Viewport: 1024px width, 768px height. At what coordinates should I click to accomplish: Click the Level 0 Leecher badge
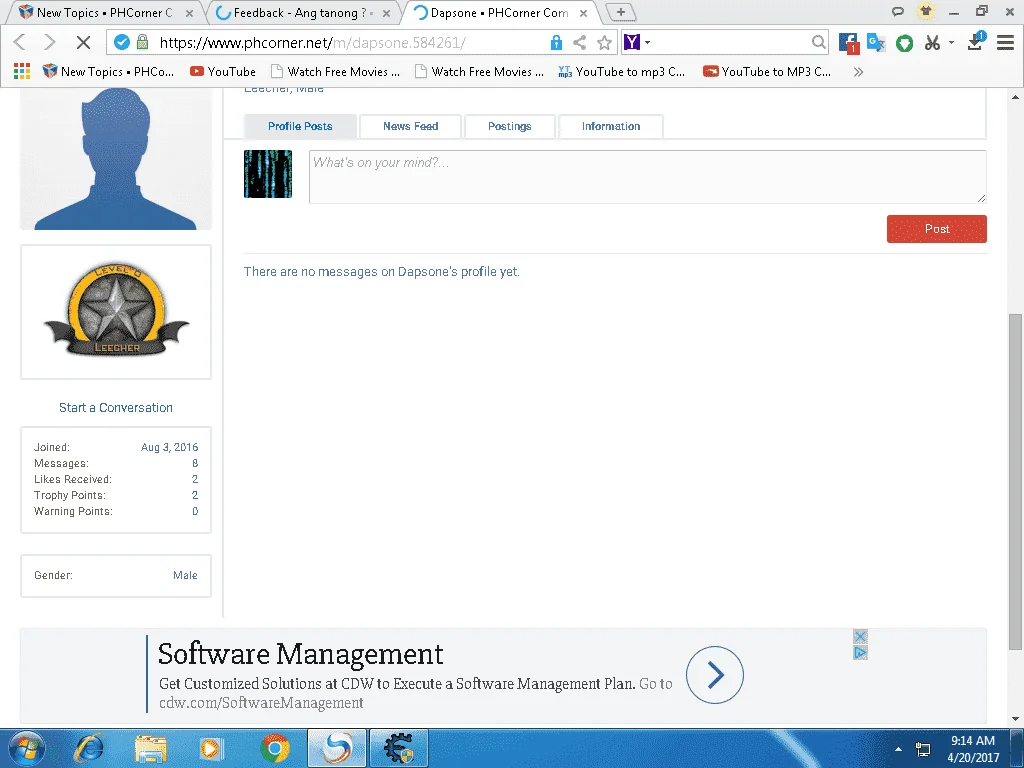pos(116,312)
